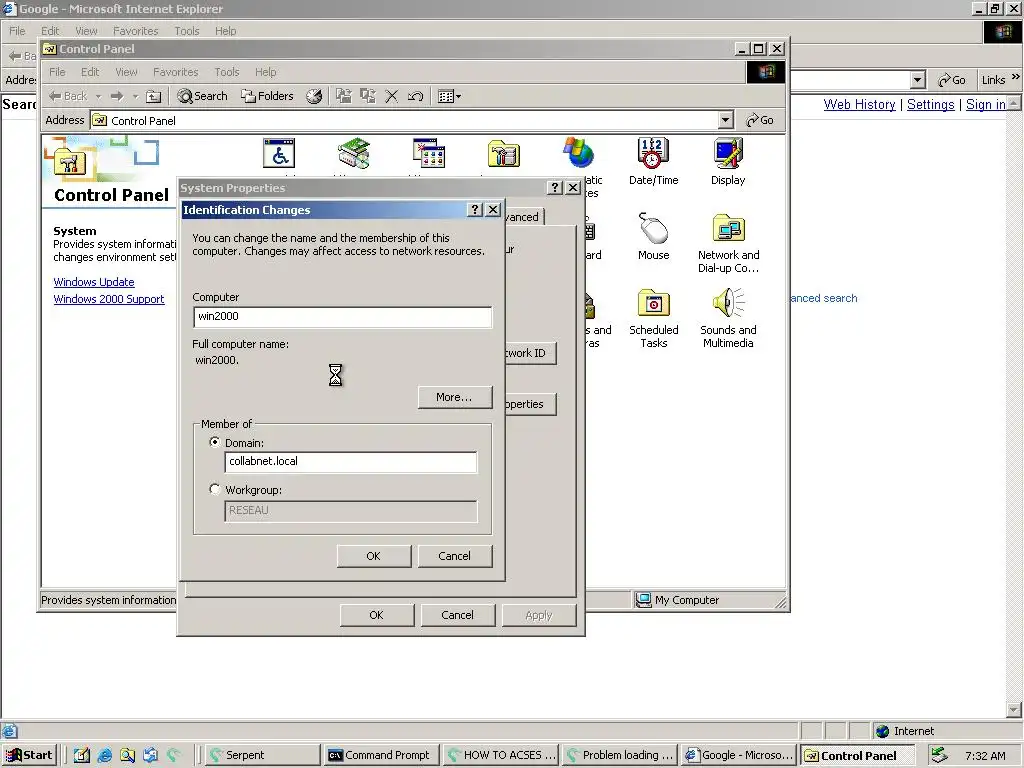Click the Folders toolbar button
1024x768 pixels.
267,96
